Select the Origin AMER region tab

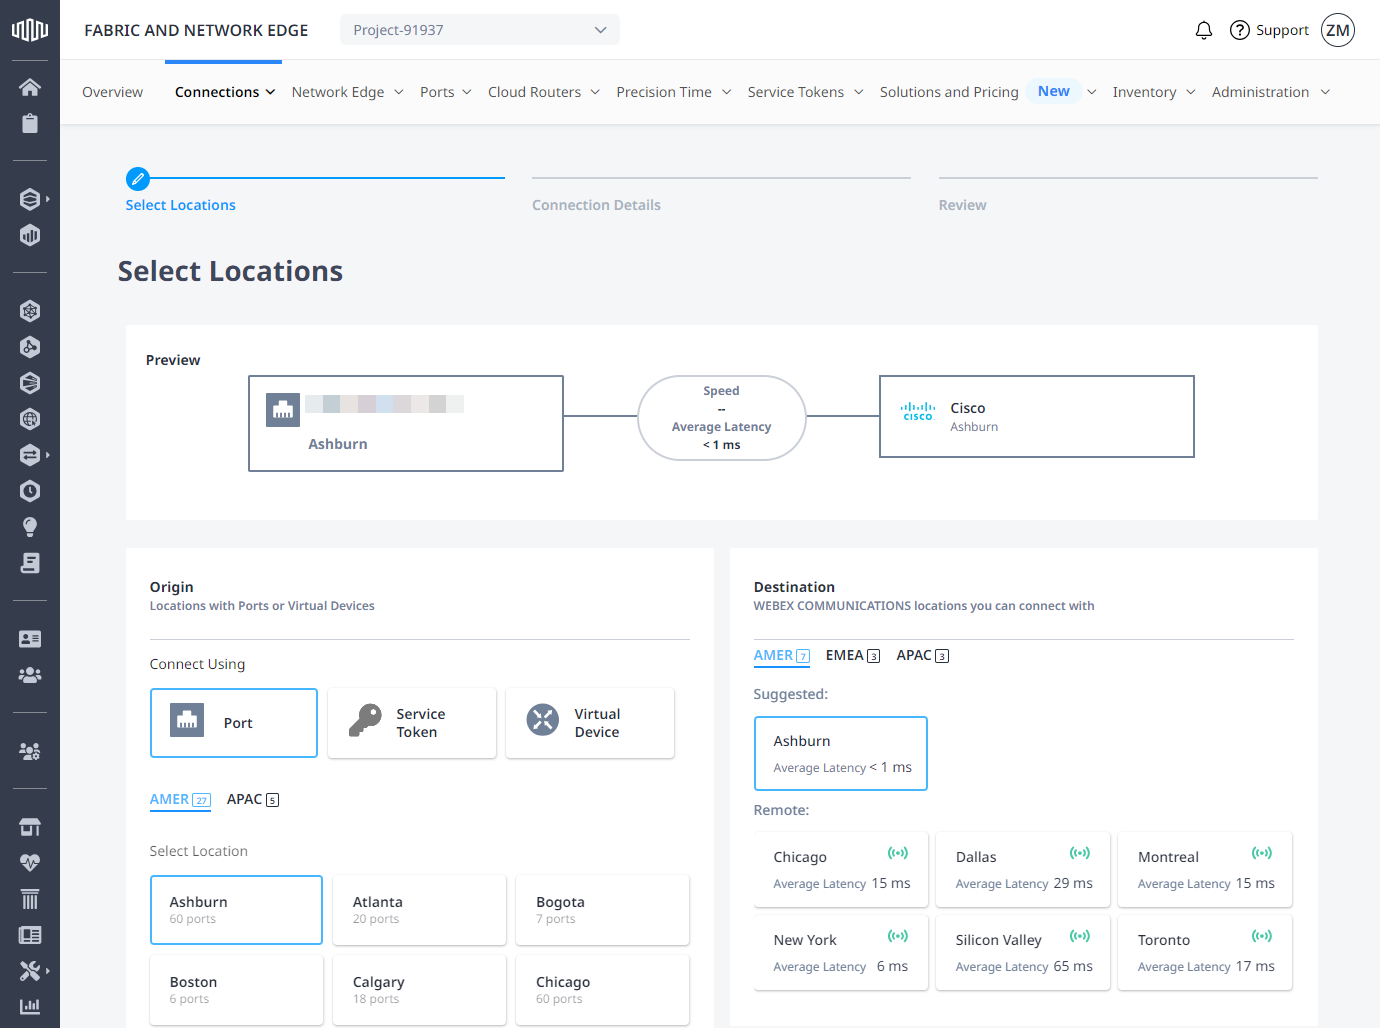(180, 799)
